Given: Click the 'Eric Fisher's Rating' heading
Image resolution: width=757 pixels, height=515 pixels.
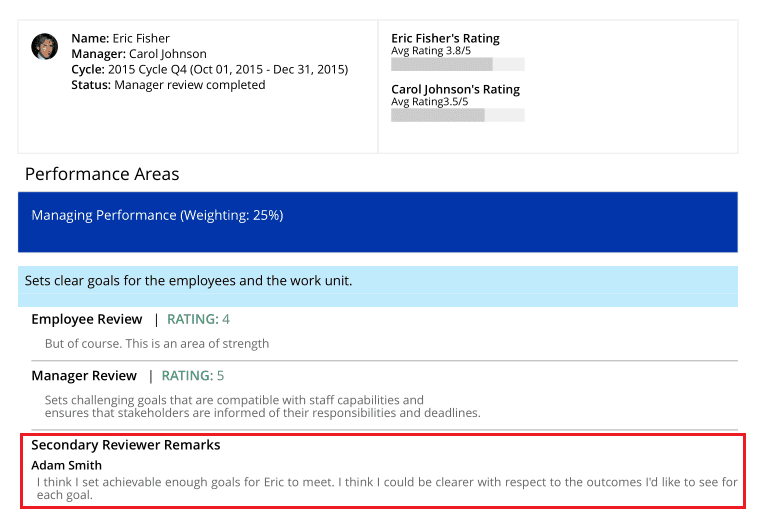Looking at the screenshot, I should (x=445, y=38).
